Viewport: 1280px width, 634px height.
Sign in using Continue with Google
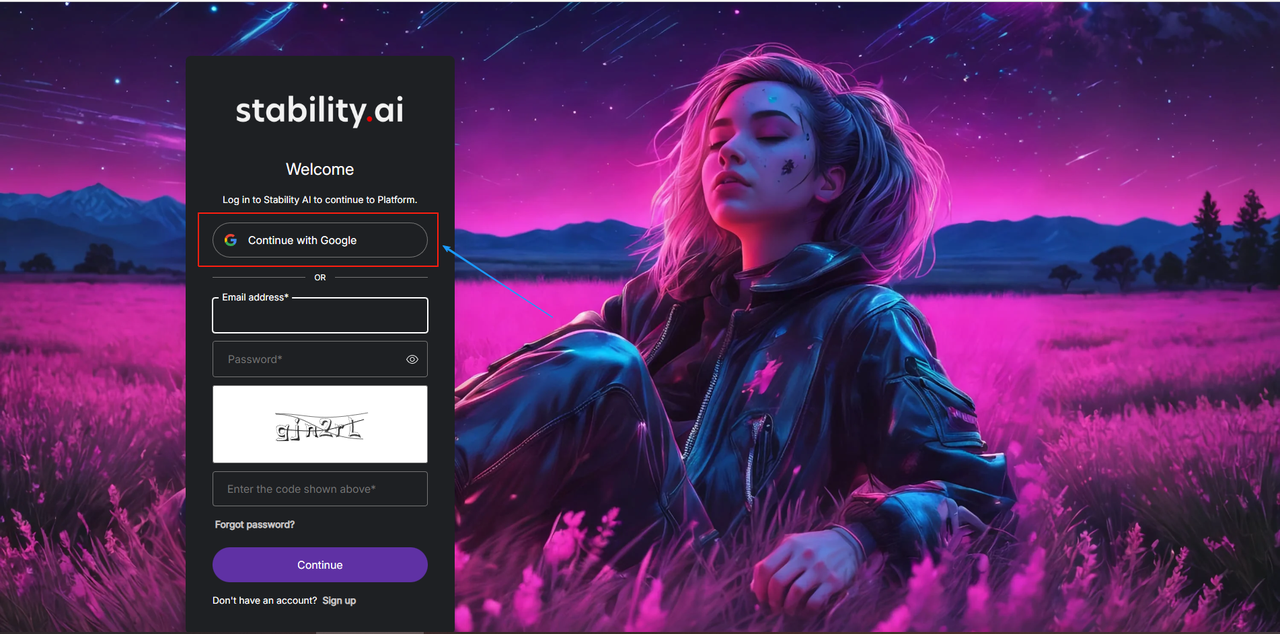click(320, 240)
